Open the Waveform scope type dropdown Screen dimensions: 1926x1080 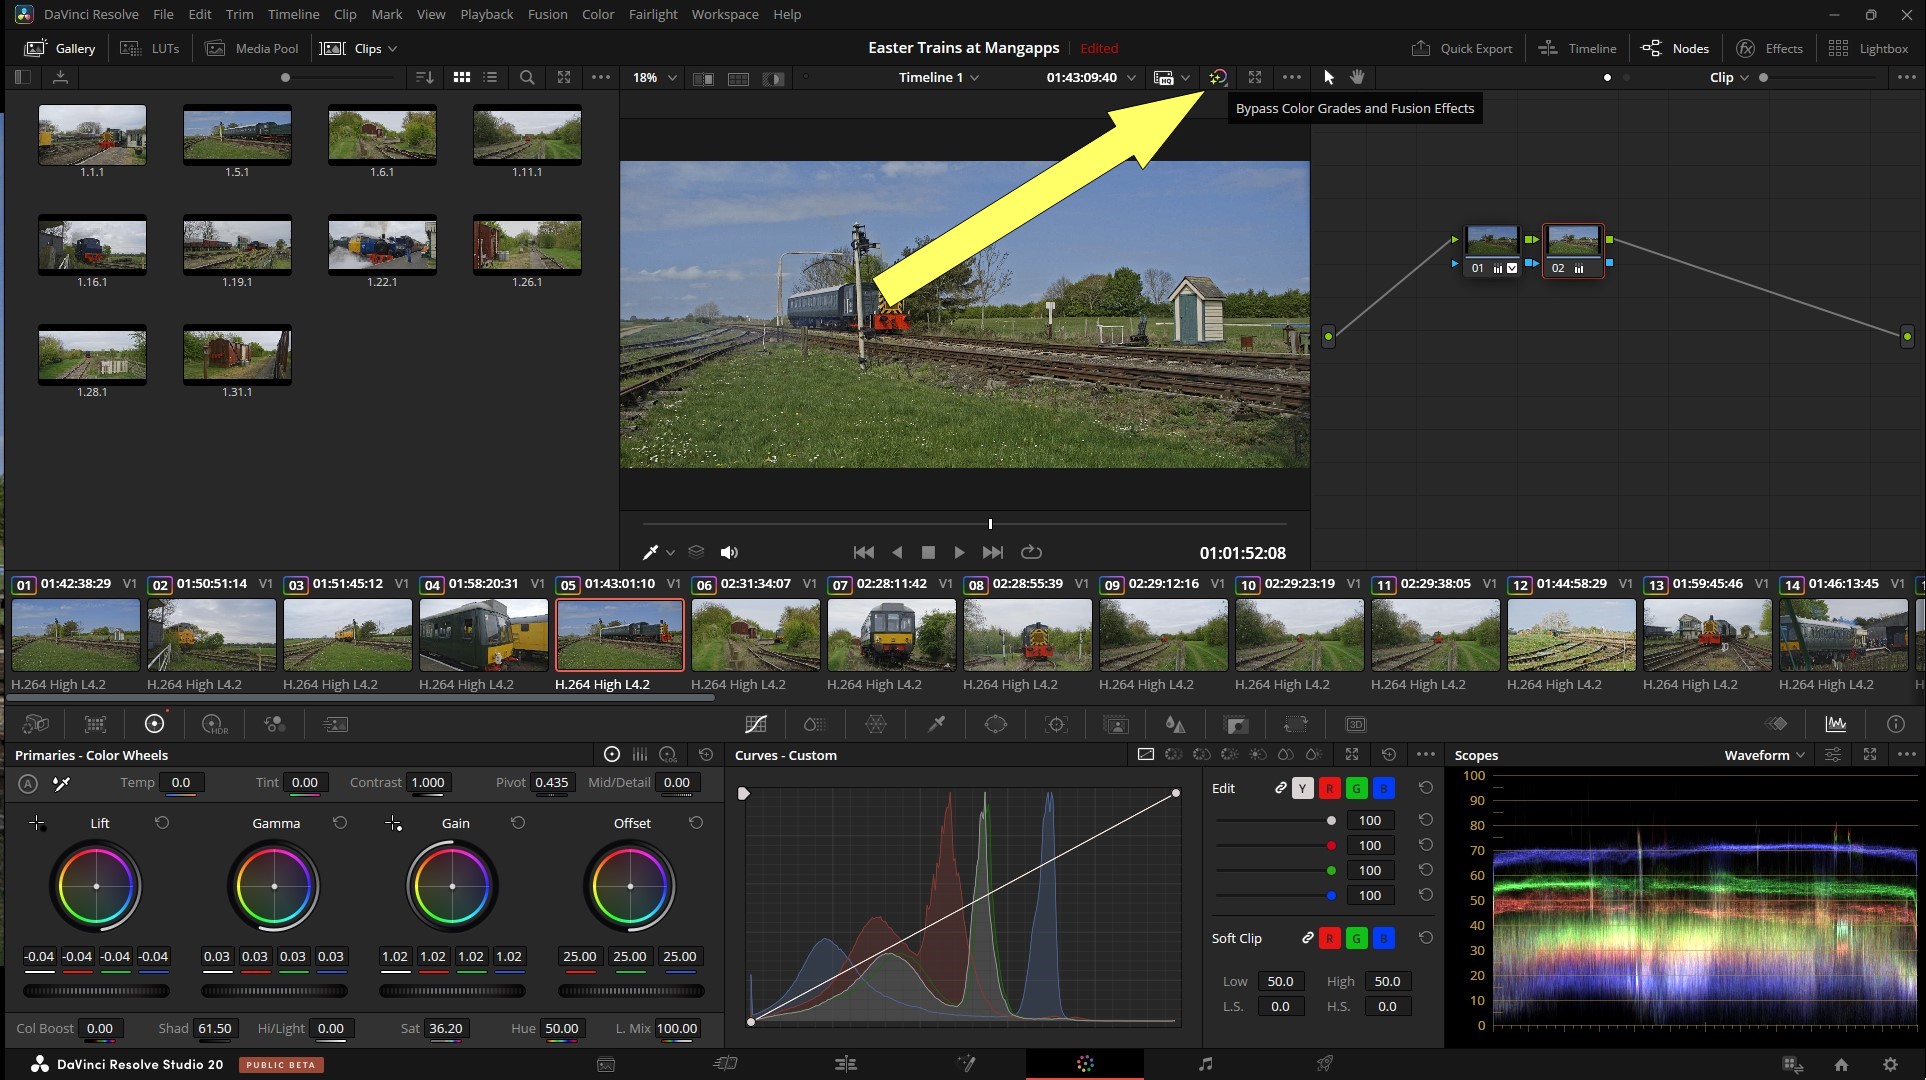(x=1764, y=755)
